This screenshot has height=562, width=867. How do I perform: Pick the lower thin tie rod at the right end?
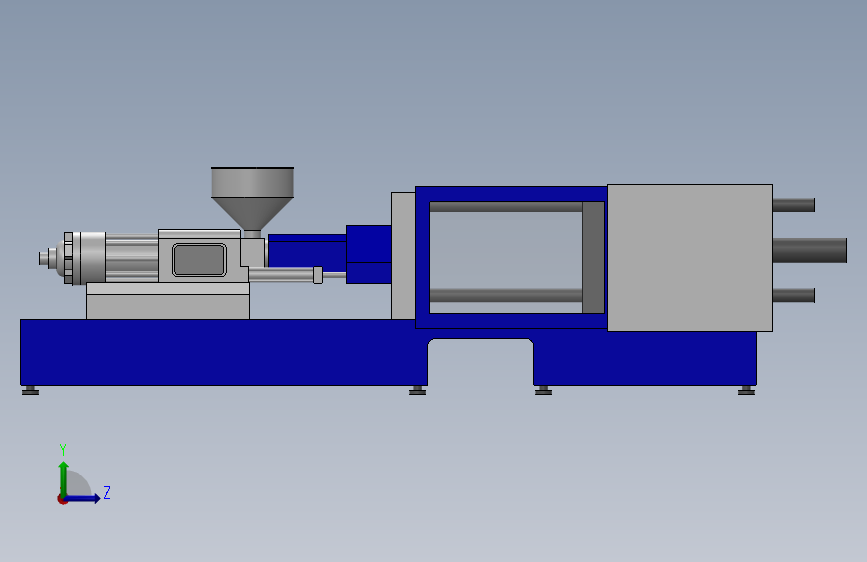(x=793, y=295)
